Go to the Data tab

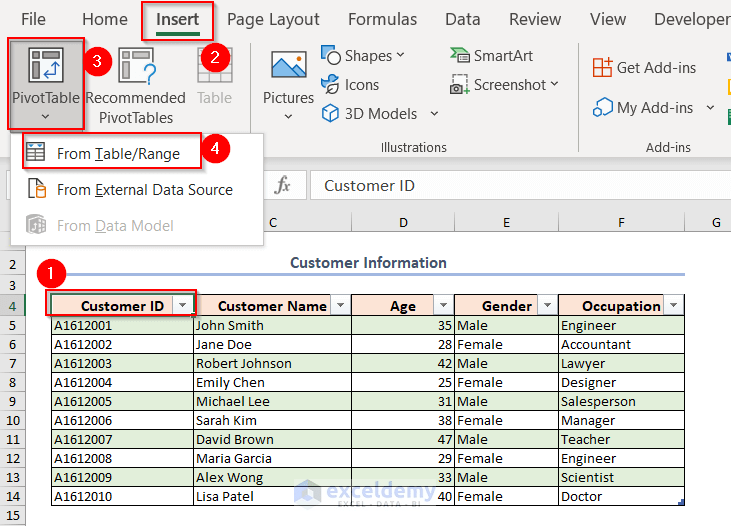462,19
